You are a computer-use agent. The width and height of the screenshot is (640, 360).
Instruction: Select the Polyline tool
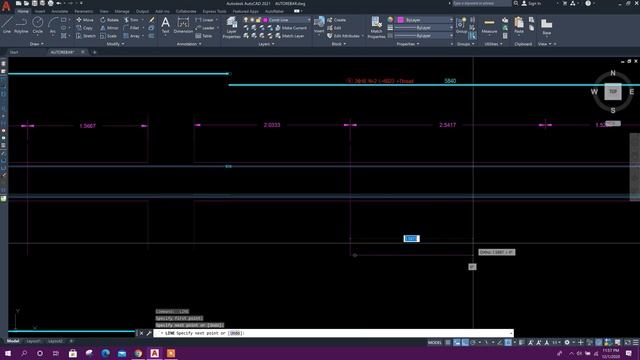pos(21,25)
